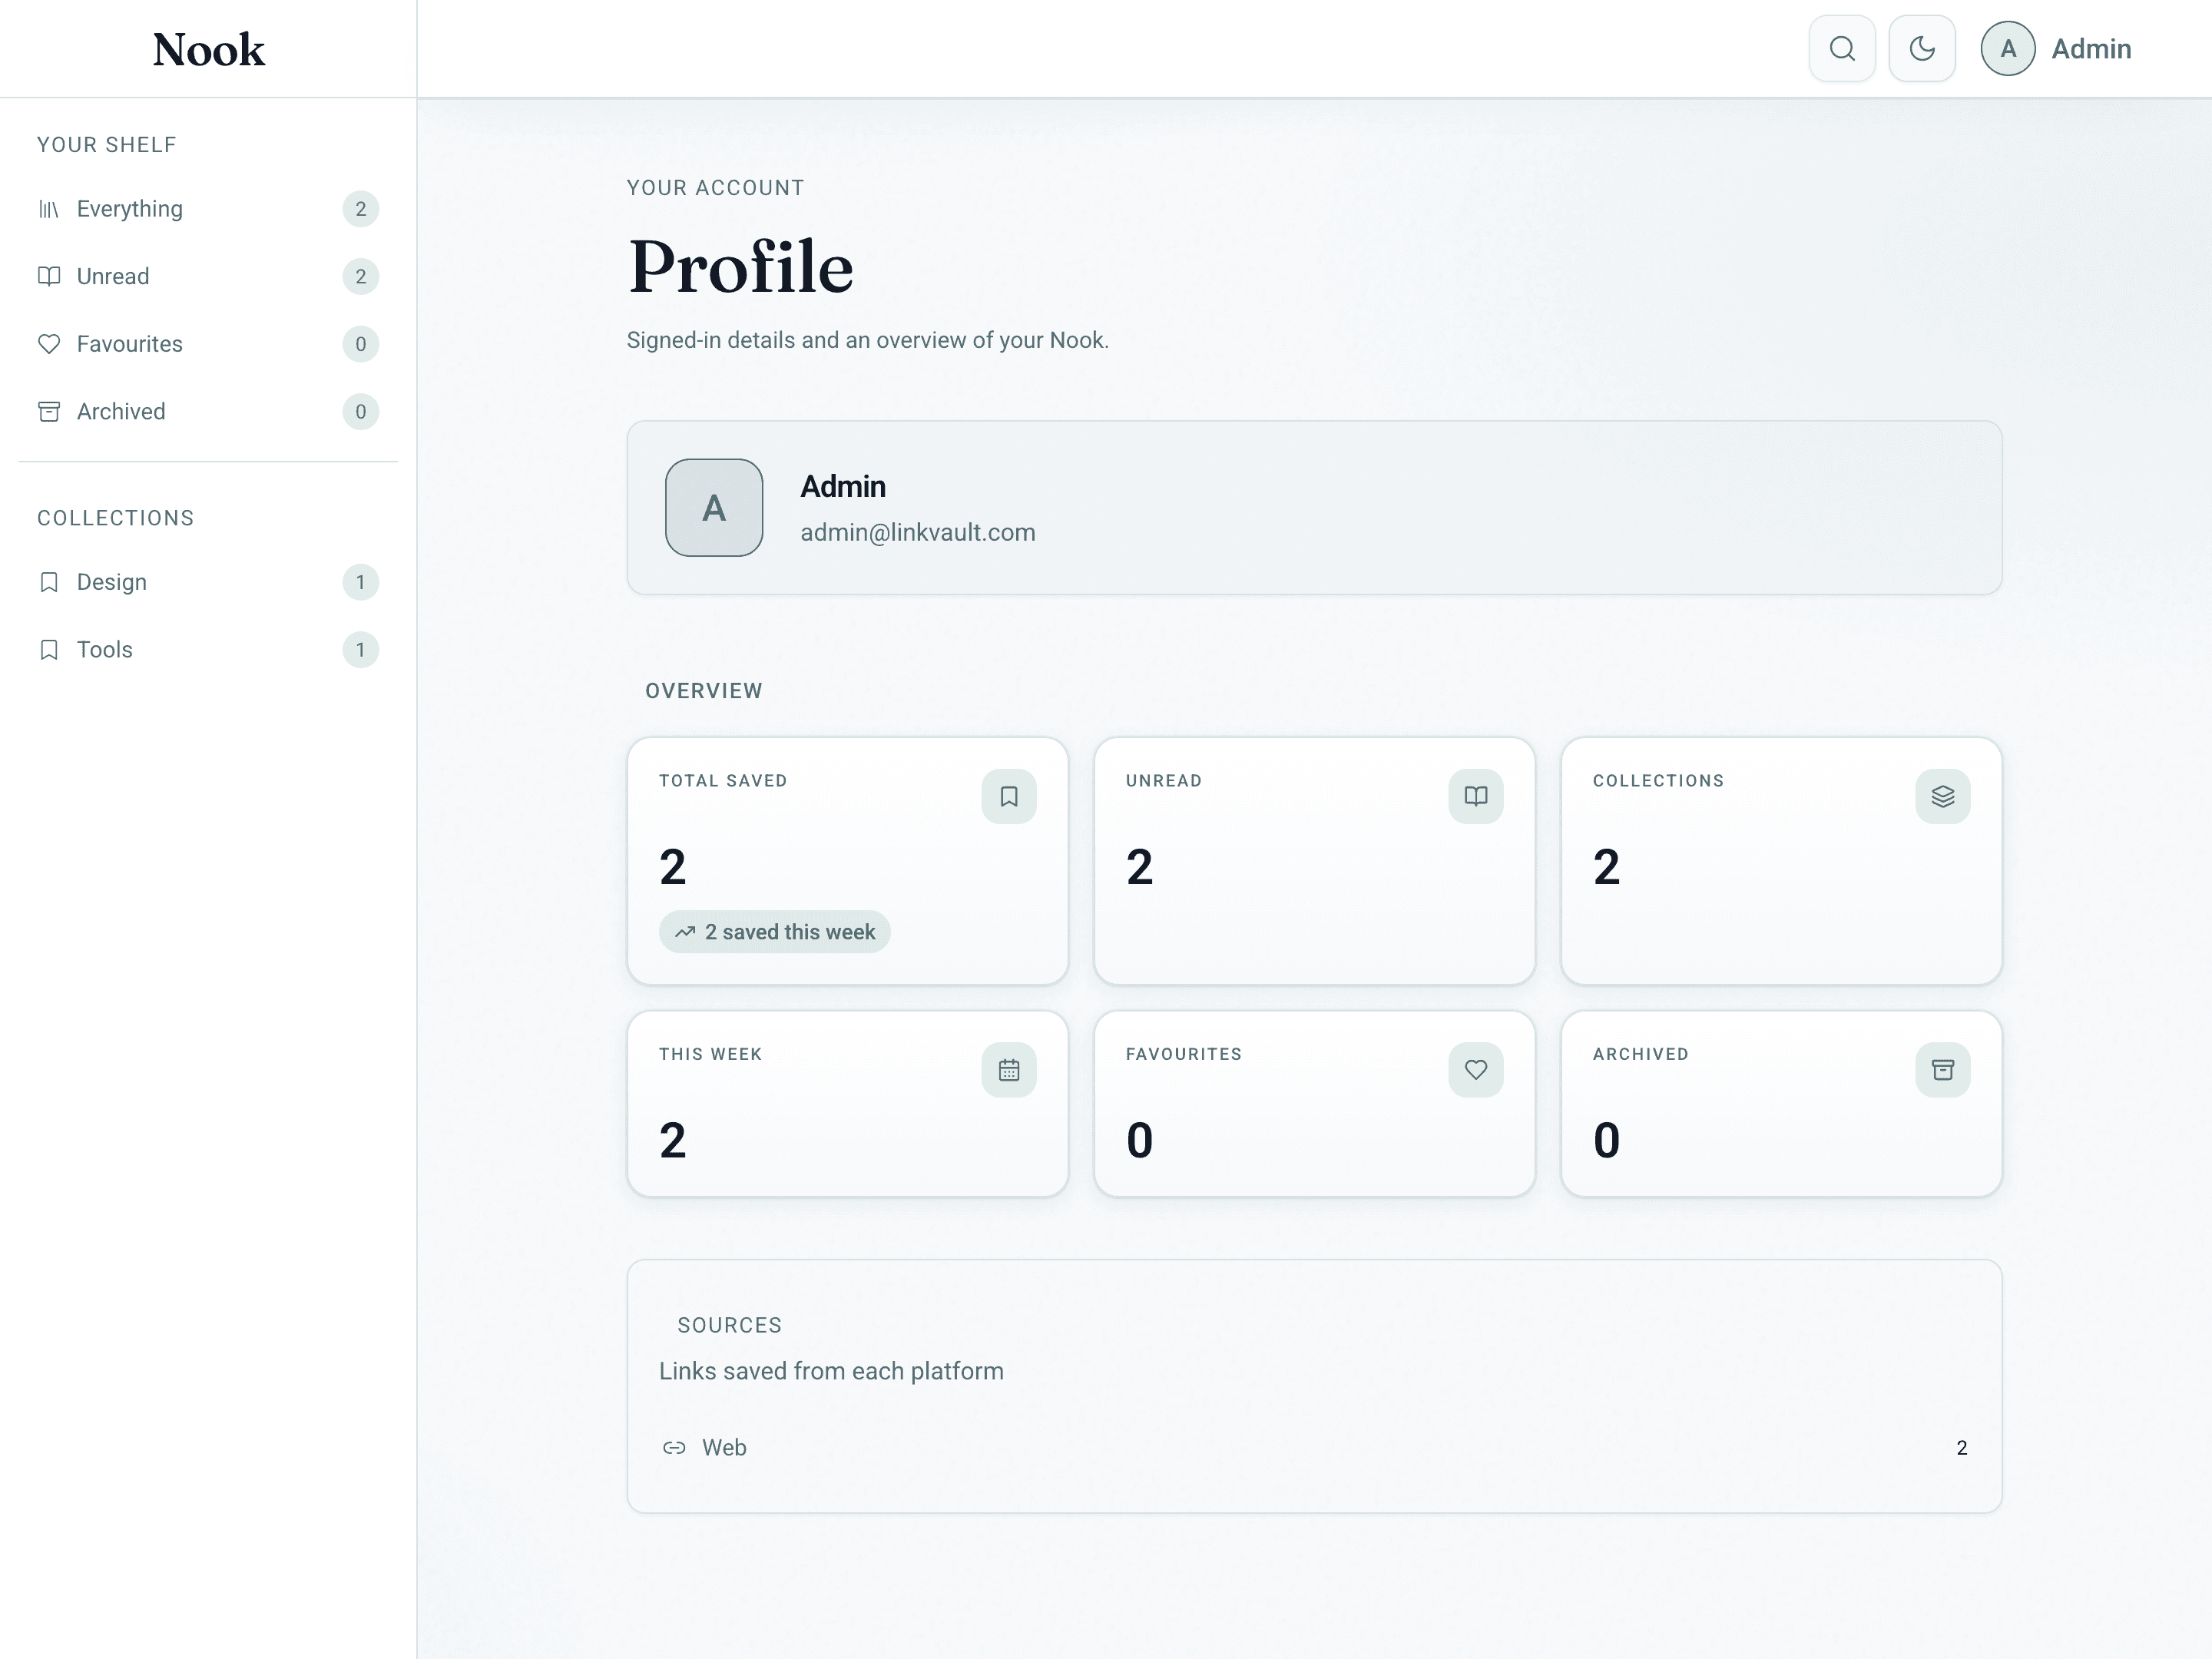Open Favourites heart item in sidebar
Screen dimensions: 2212x1659
130,344
